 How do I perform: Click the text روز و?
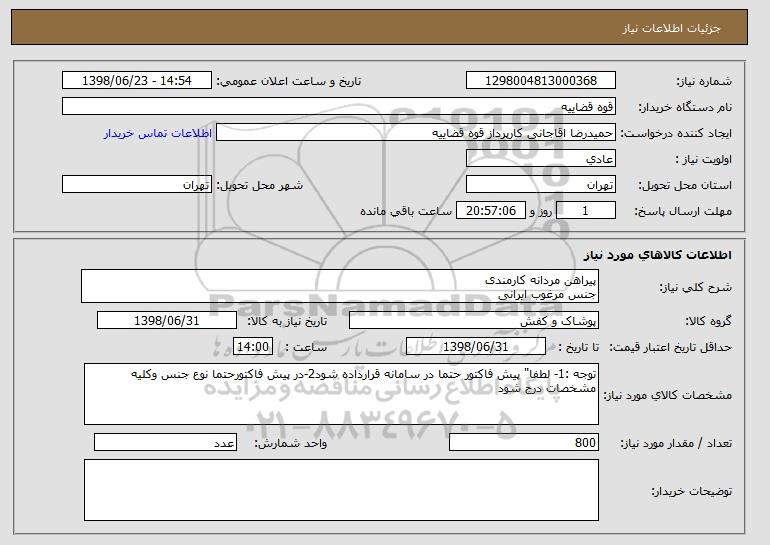click(541, 211)
